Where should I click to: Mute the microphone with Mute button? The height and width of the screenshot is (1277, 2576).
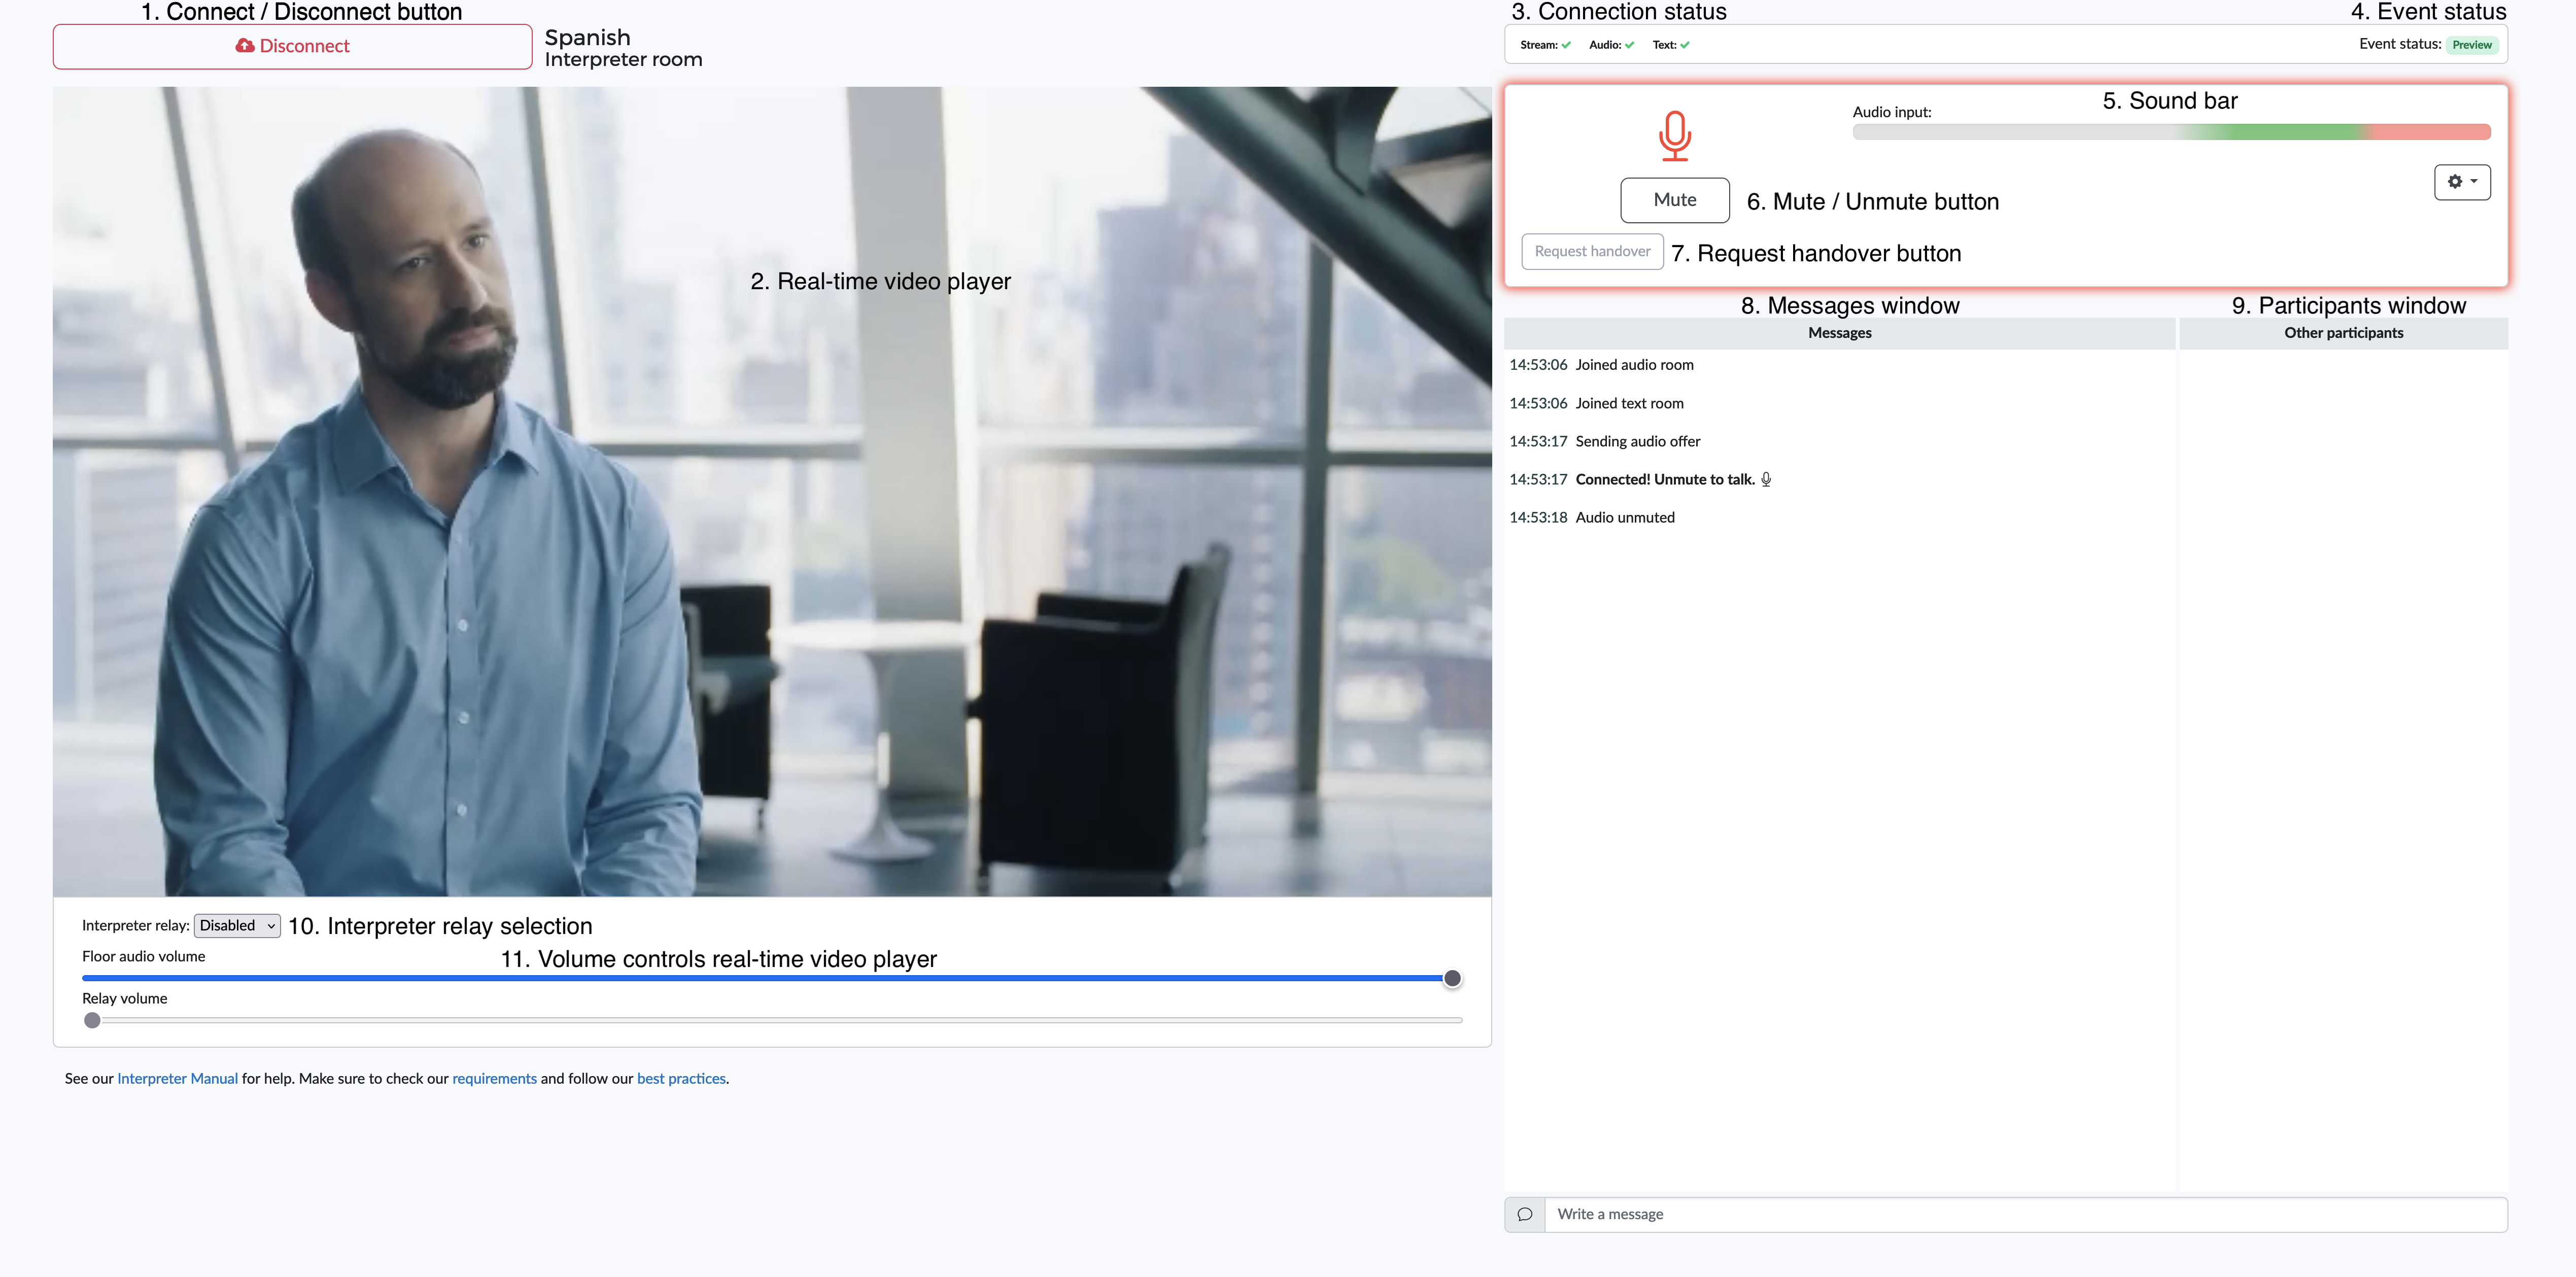click(1675, 200)
